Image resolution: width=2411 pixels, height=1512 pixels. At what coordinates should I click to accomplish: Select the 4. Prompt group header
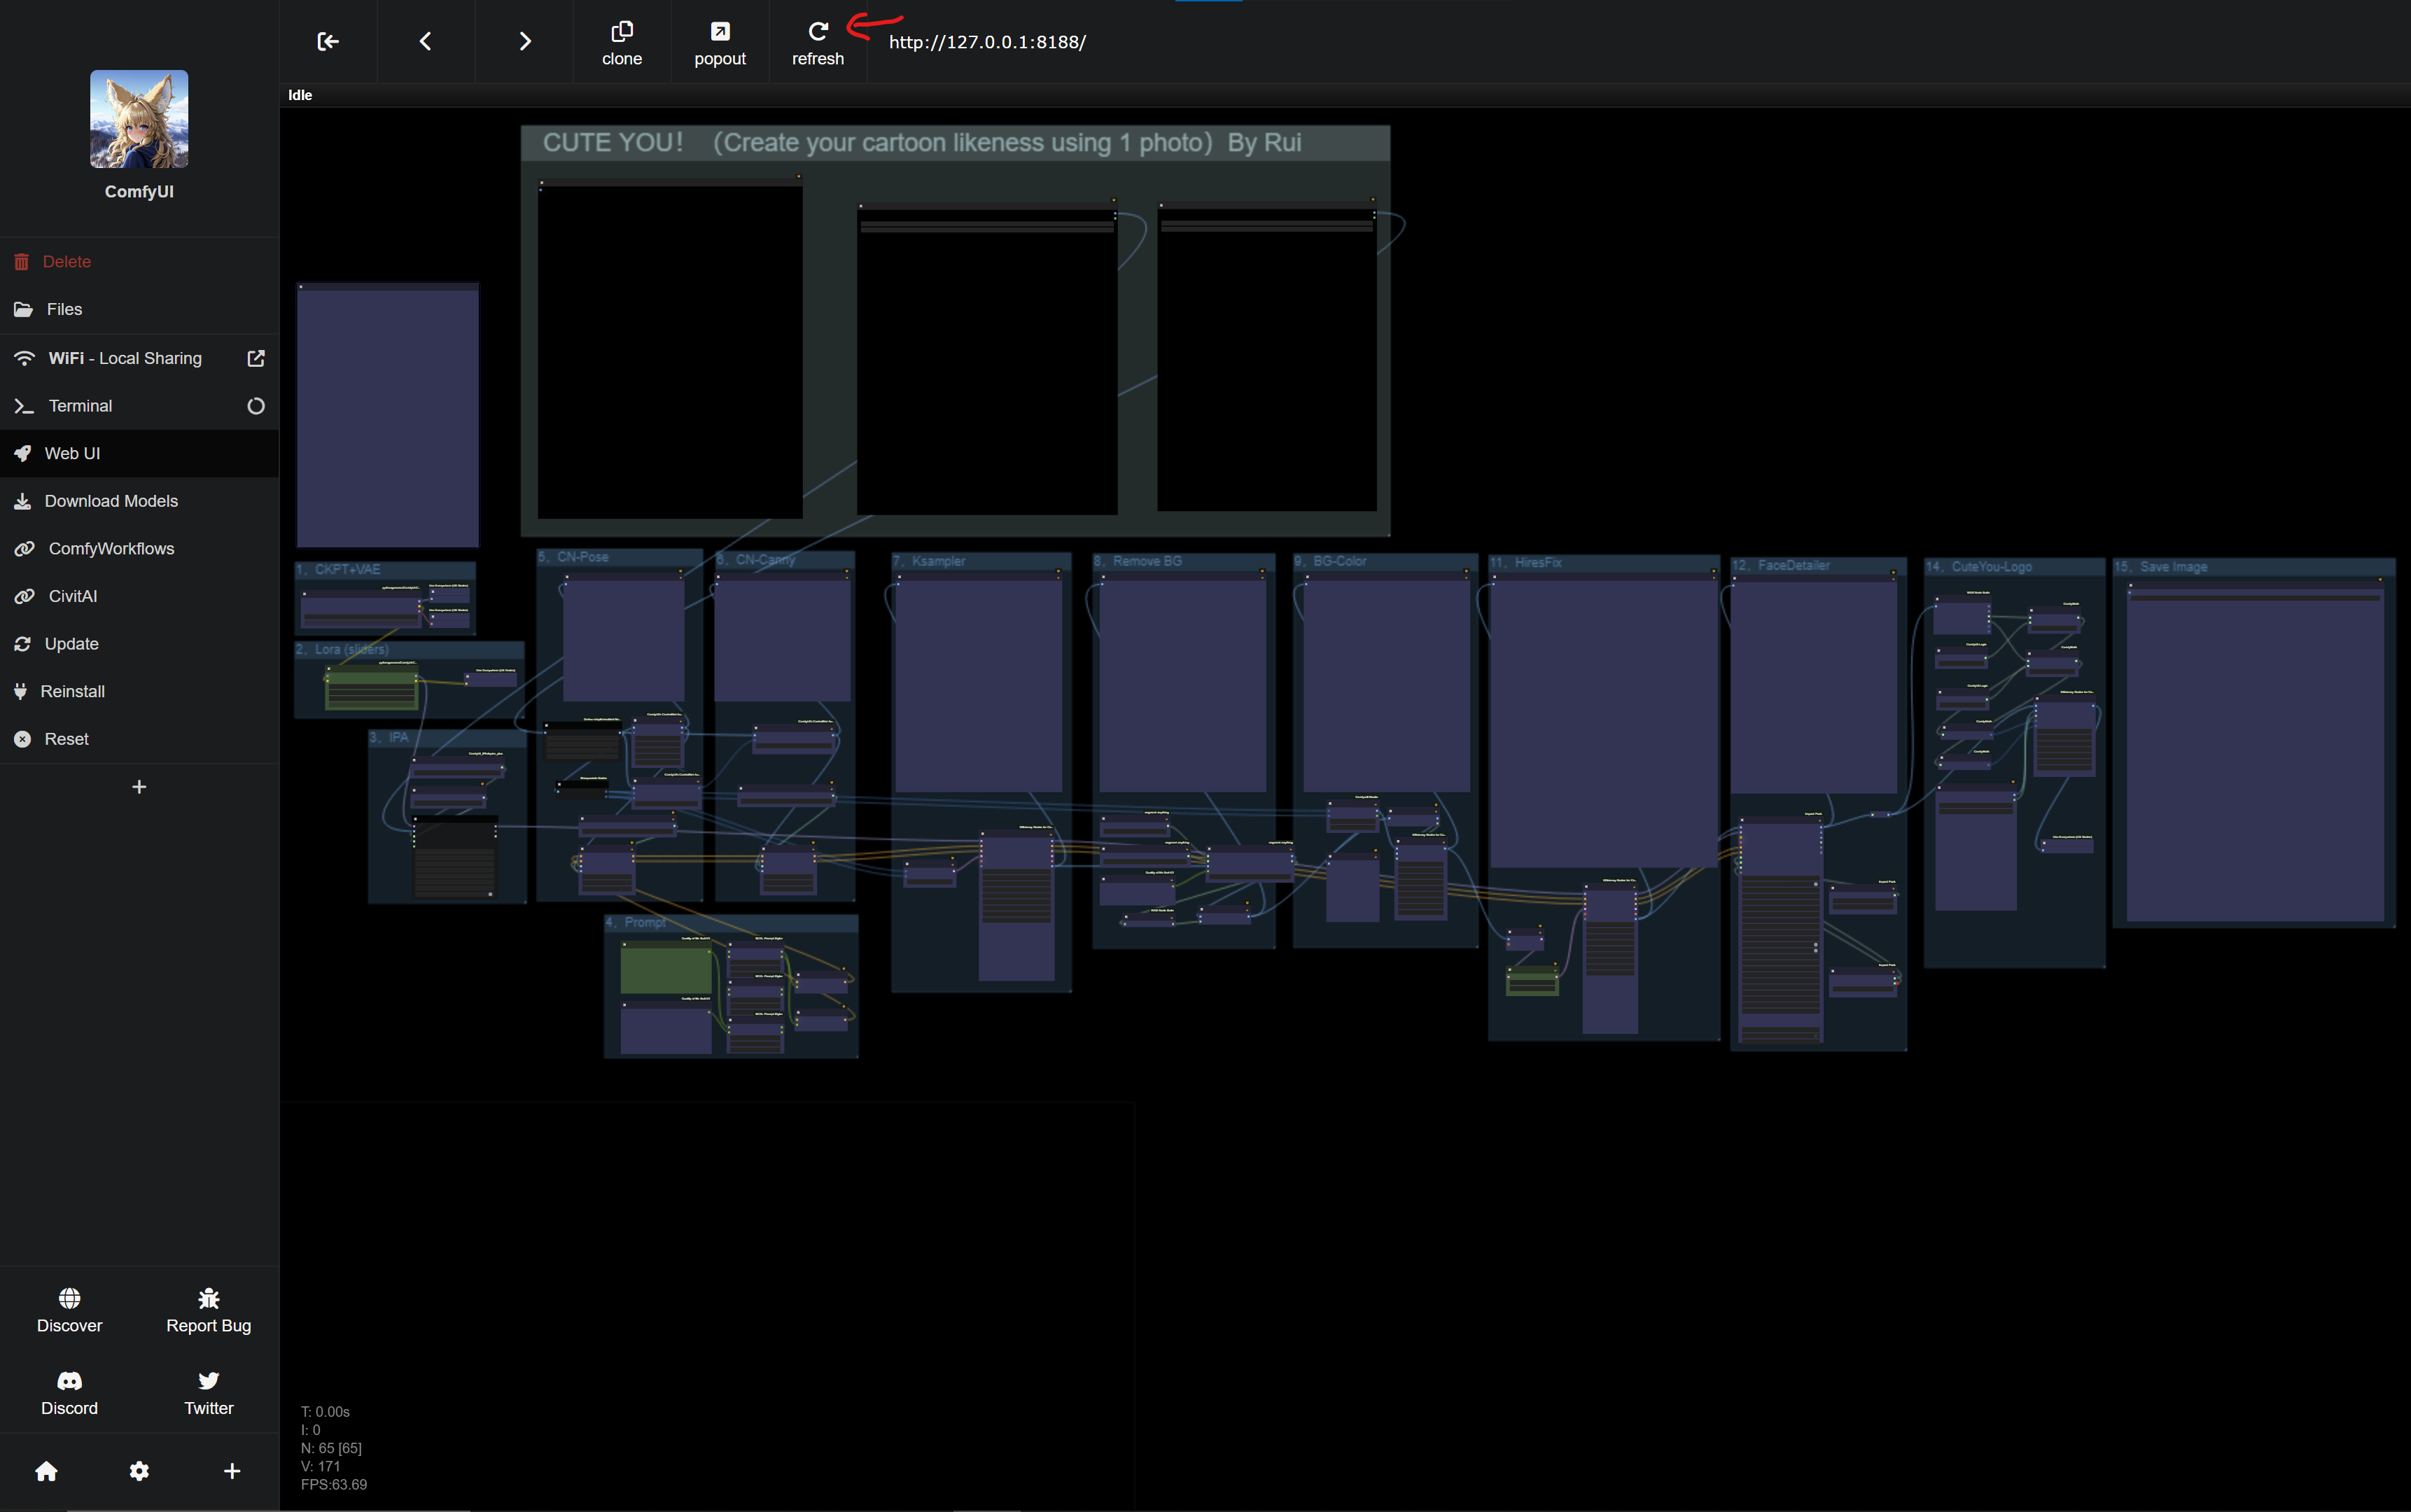click(731, 922)
